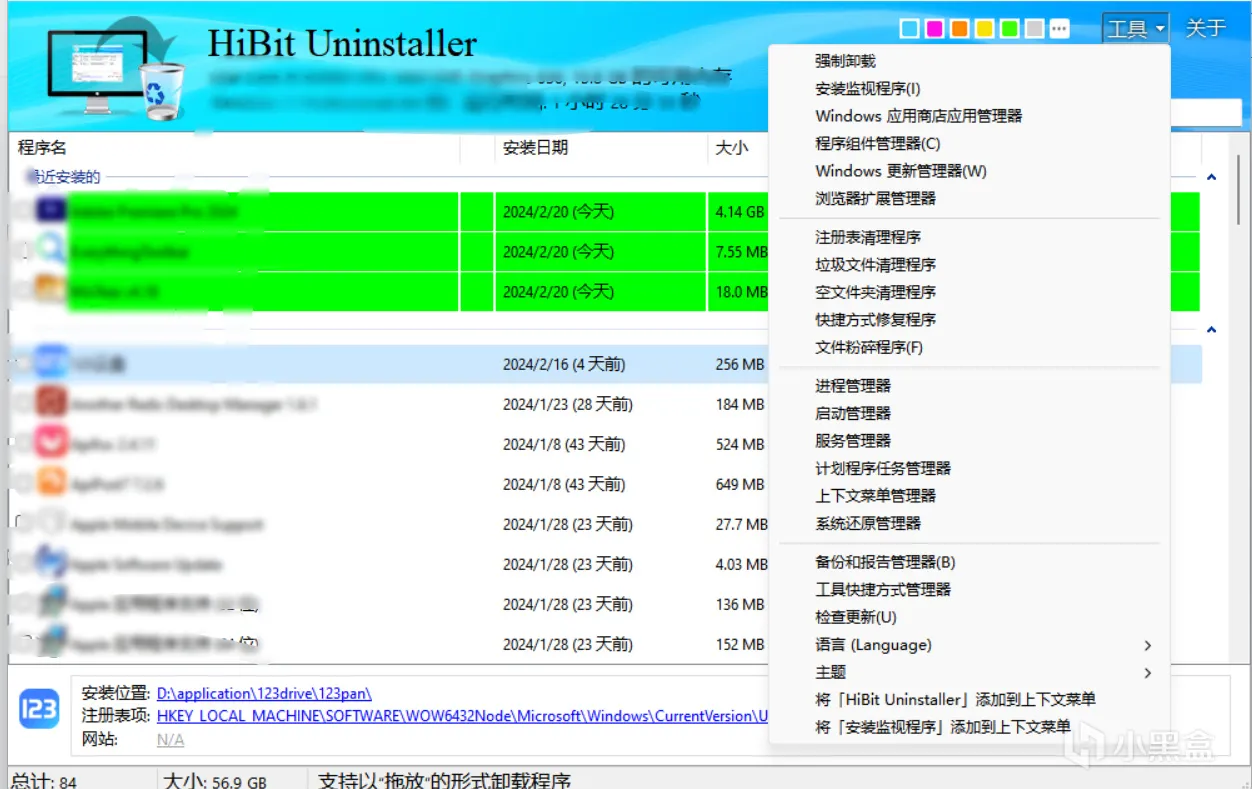Open 程序组件管理器(C)

pos(878,144)
